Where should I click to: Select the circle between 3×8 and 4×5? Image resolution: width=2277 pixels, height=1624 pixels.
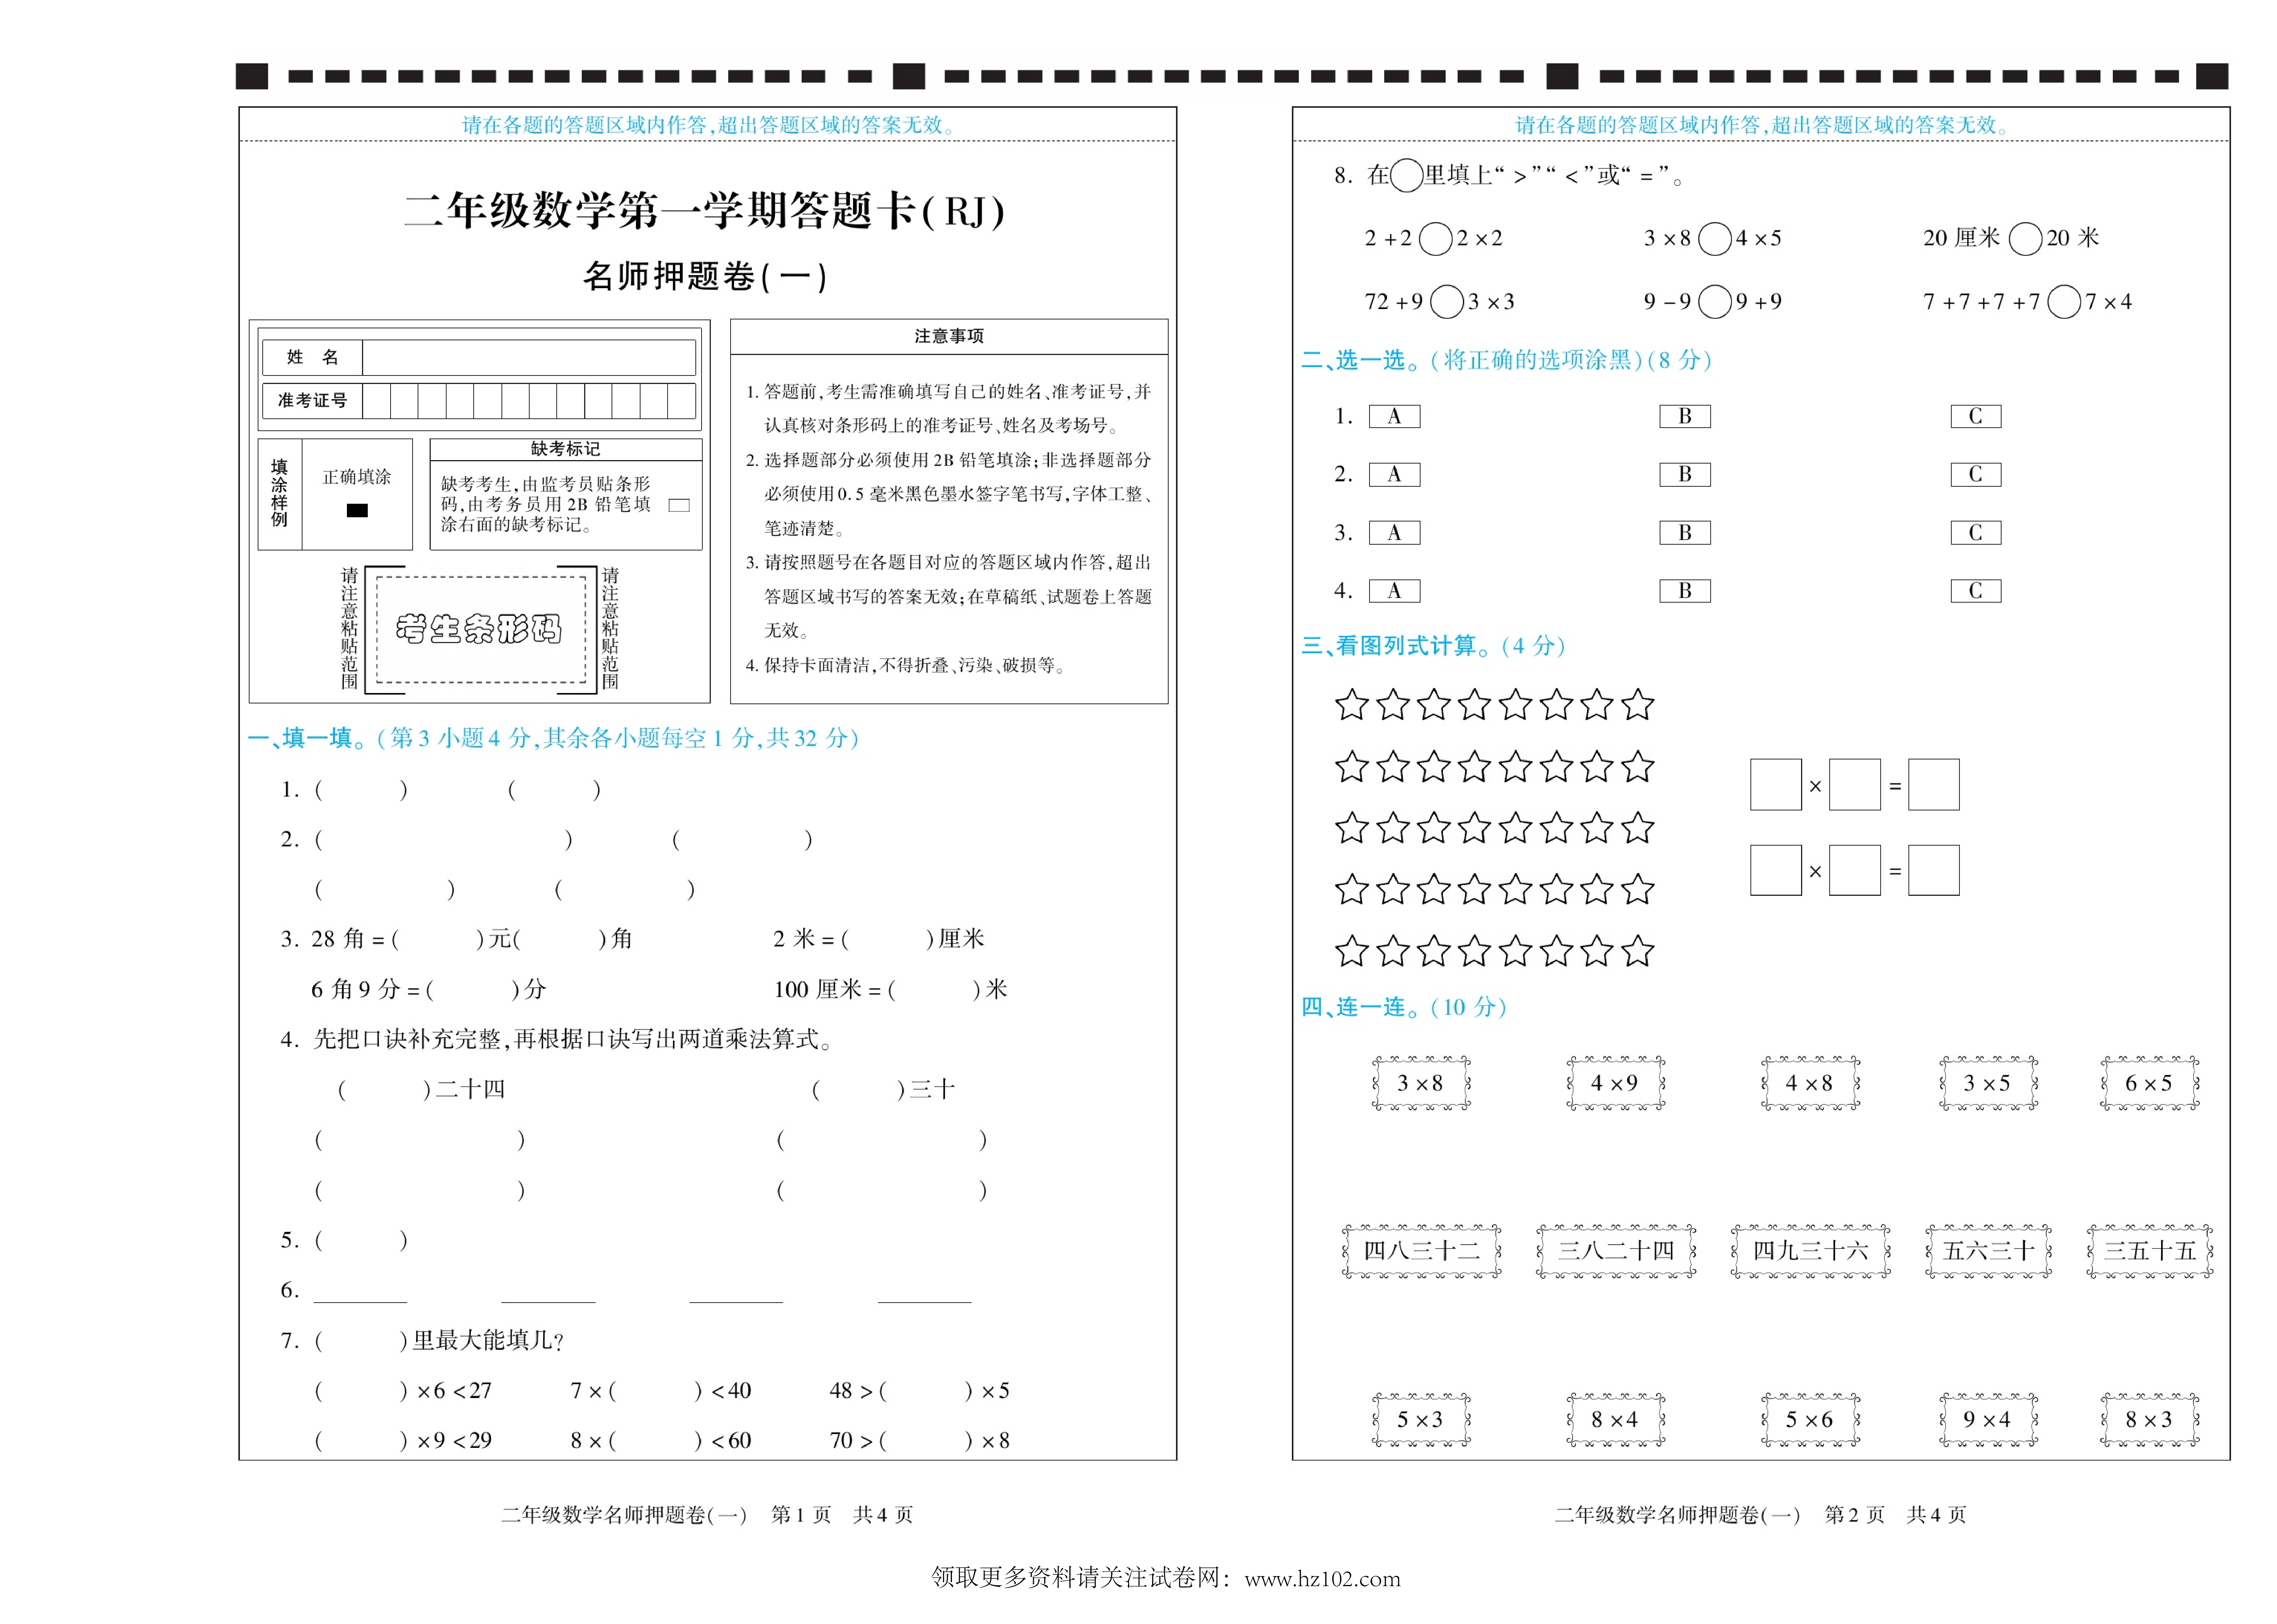coord(1714,239)
